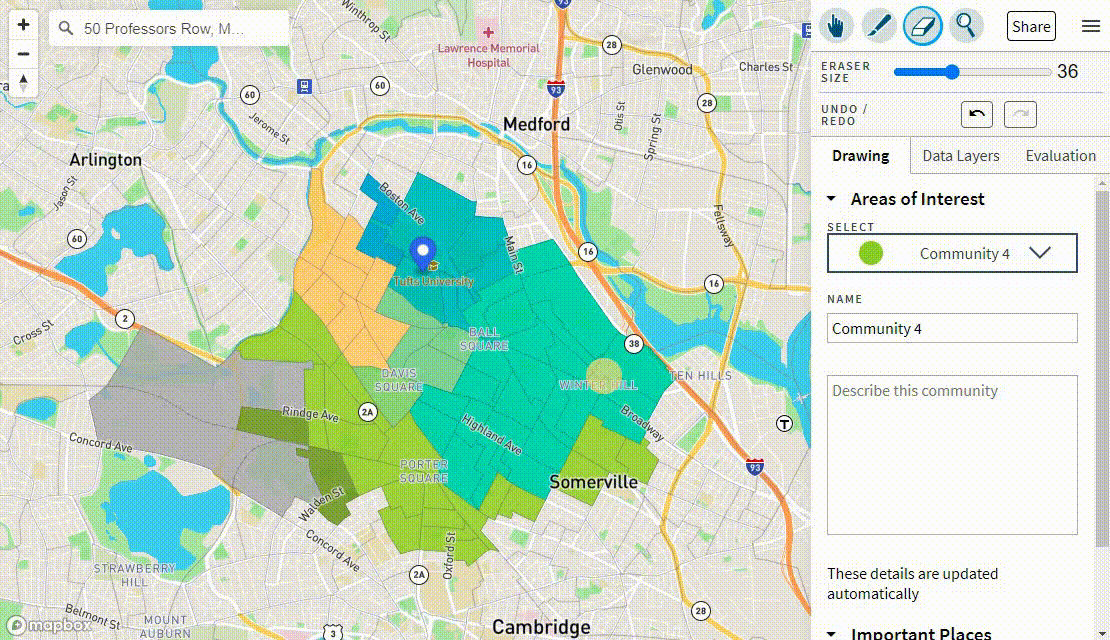Viewport: 1110px width, 640px height.
Task: Select the Inspect magnifier tool
Action: tap(965, 26)
